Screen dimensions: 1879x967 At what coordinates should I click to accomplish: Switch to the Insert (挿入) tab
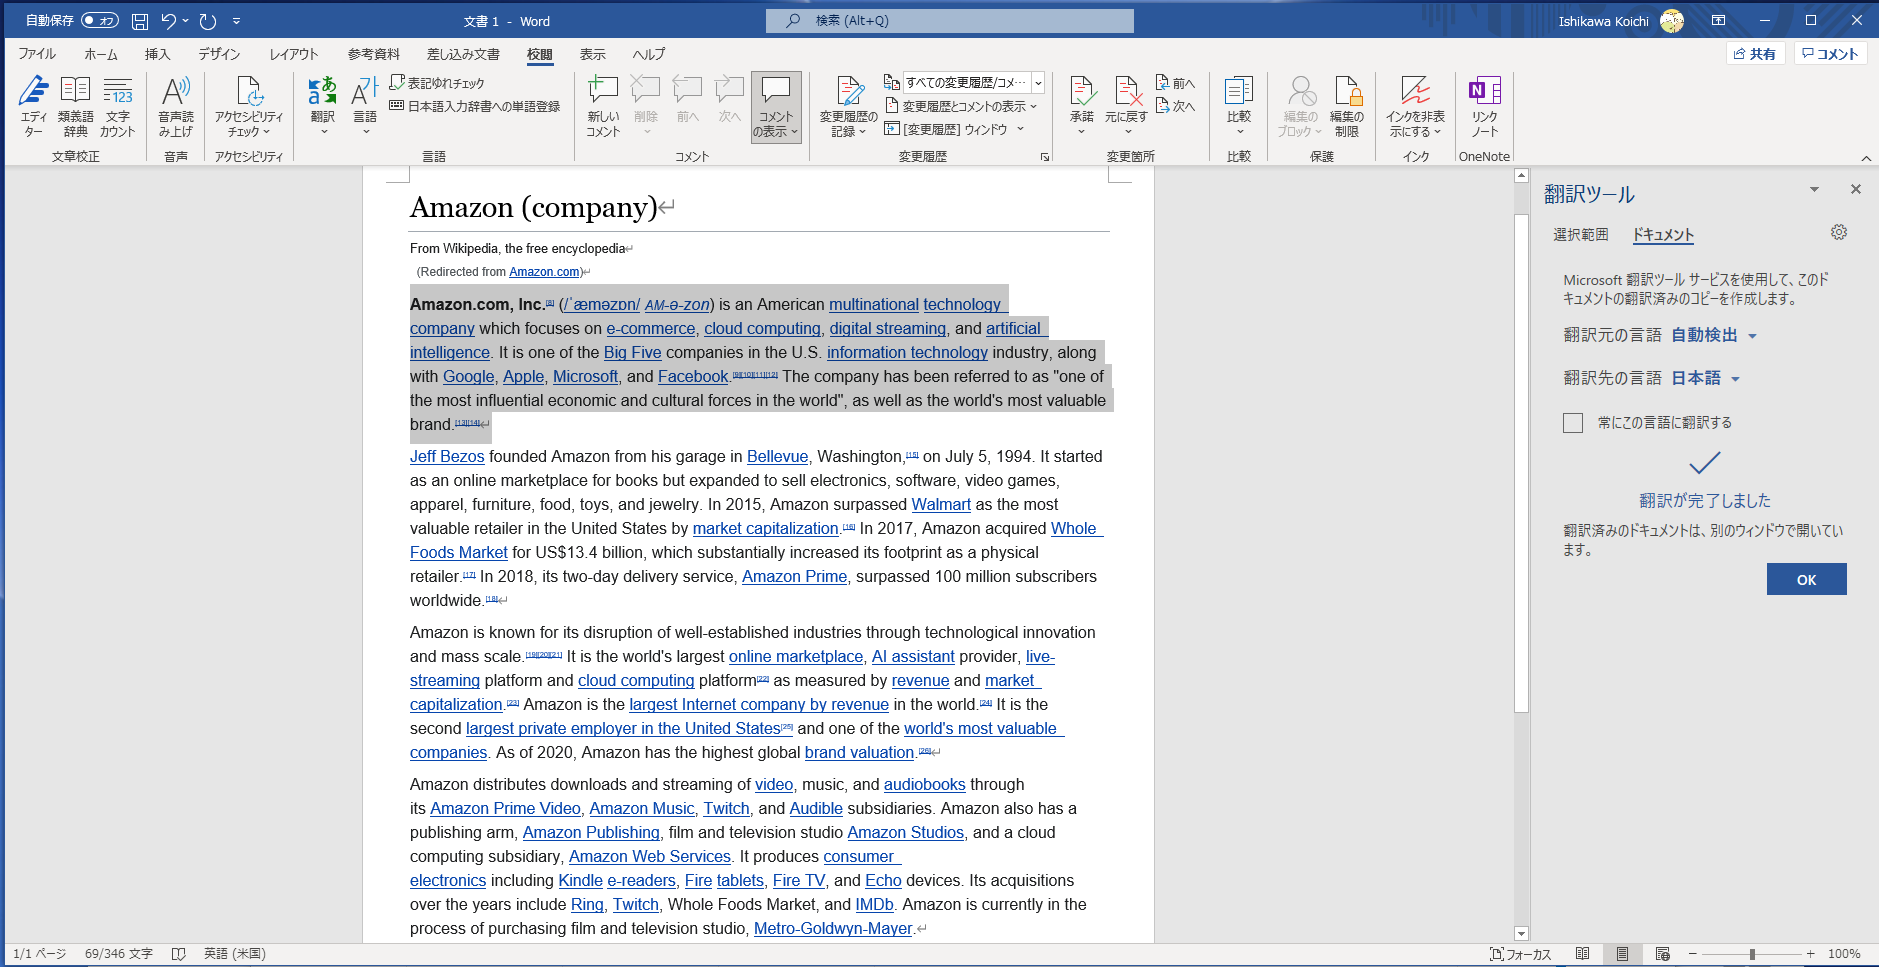(158, 54)
